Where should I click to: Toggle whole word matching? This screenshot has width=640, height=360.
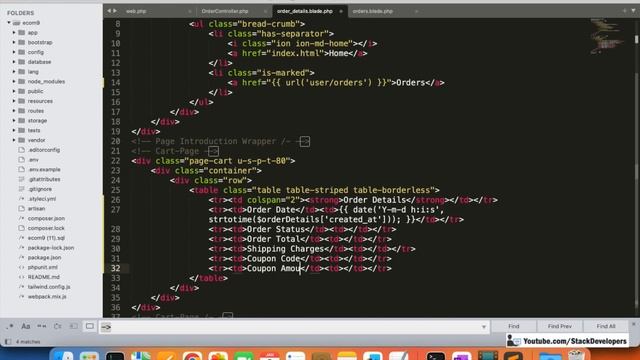tap(42, 326)
